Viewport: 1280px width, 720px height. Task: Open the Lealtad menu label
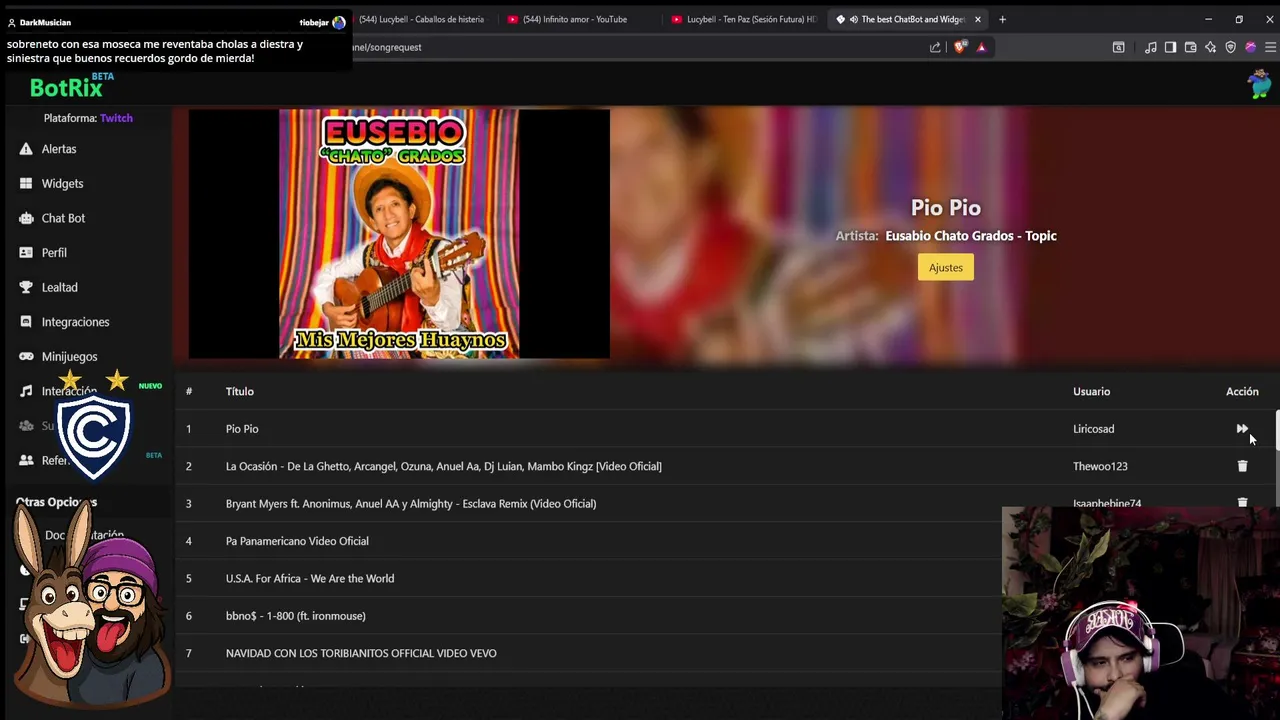tap(59, 287)
